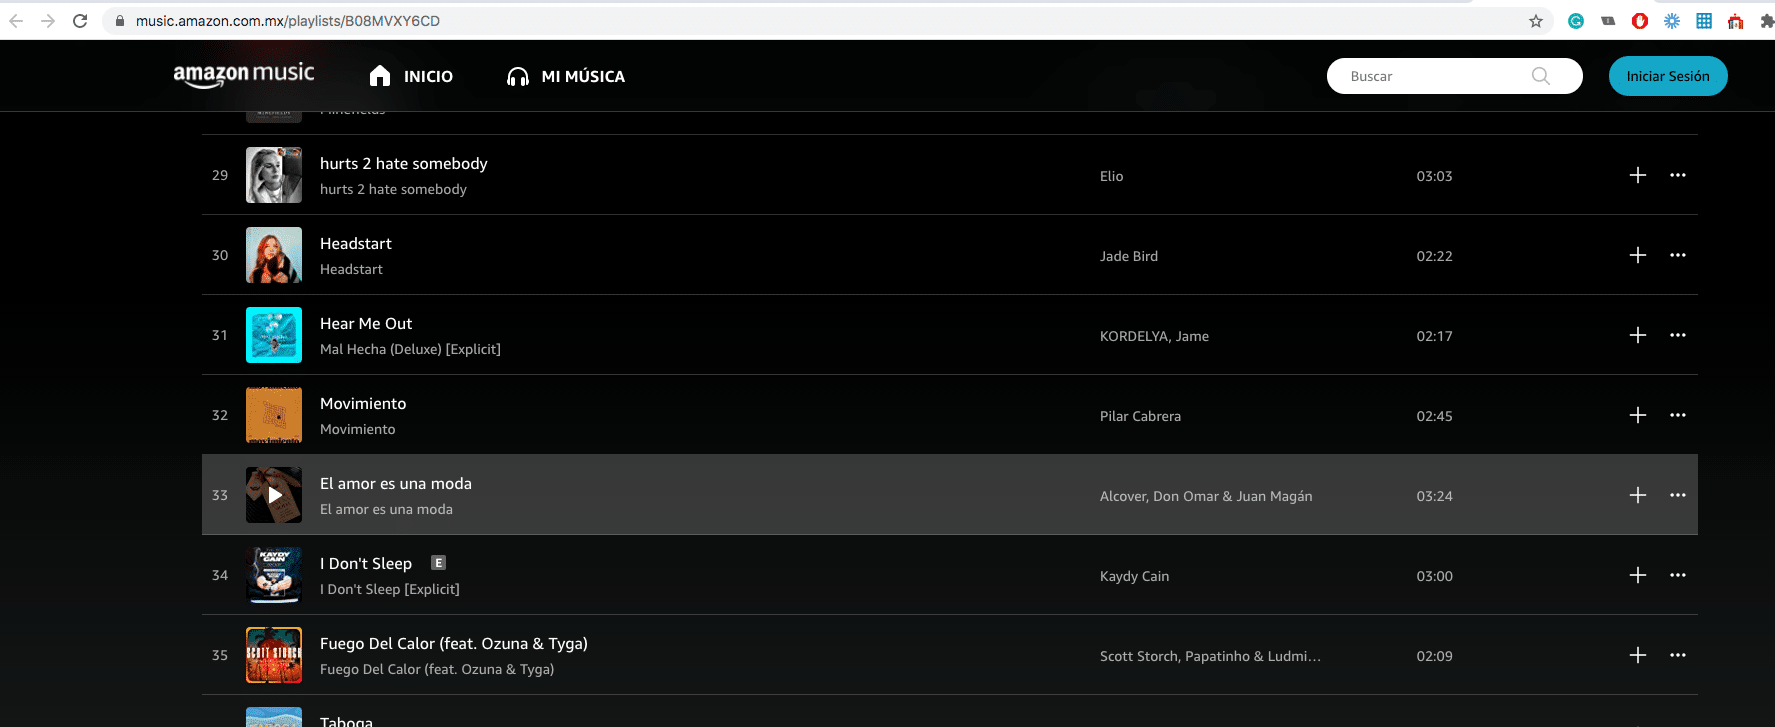Go to the INICIO tab
The image size is (1775, 727).
click(411, 76)
